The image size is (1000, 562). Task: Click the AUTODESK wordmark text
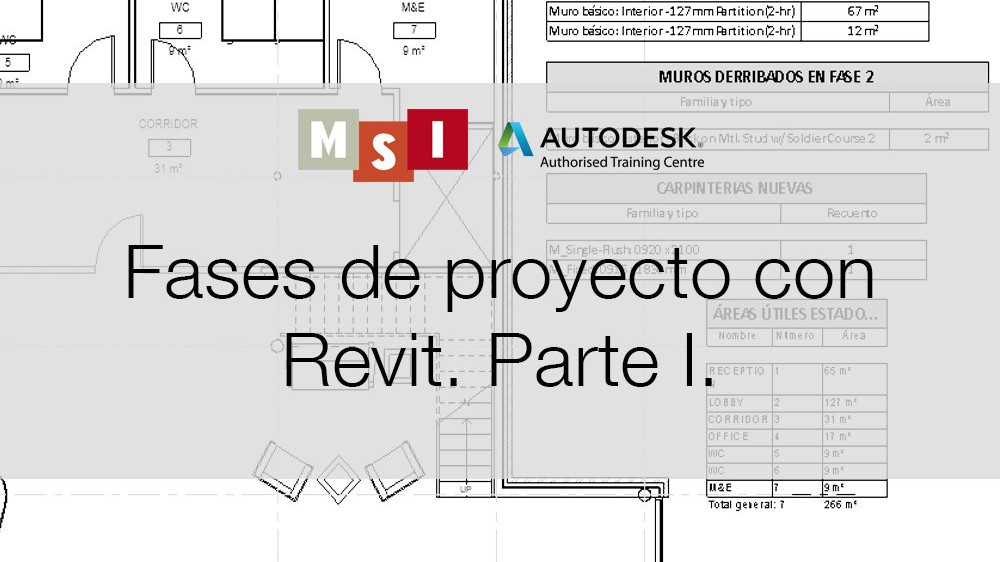pos(619,138)
